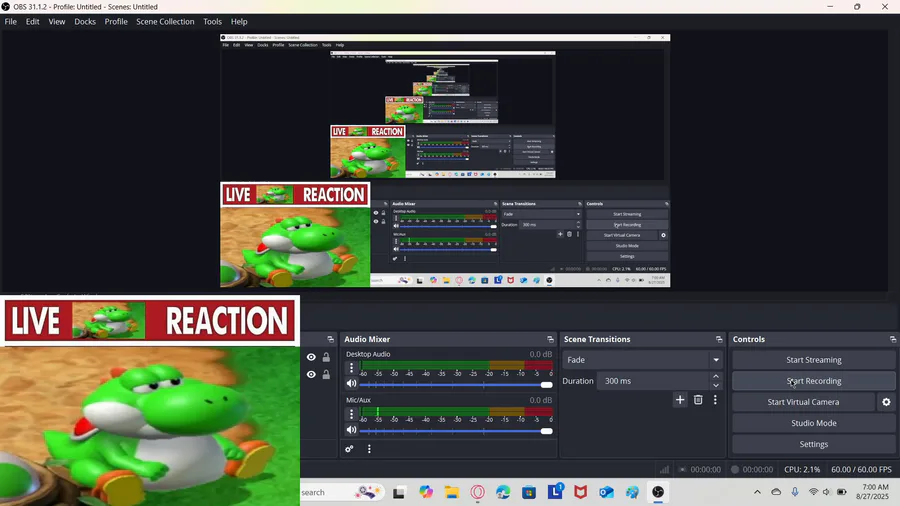Screen dimensions: 900x506
Task: Click the network signal status bar icon
Action: pos(664,469)
